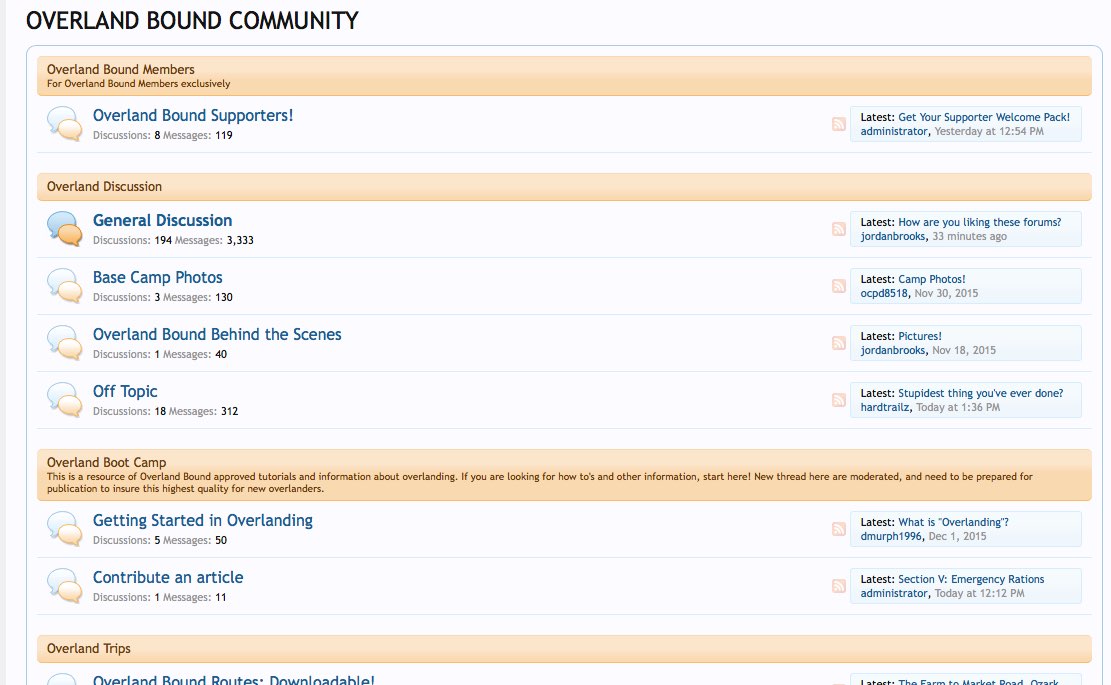
Task: Open latest thread How are you liking these forums?
Action: [980, 222]
